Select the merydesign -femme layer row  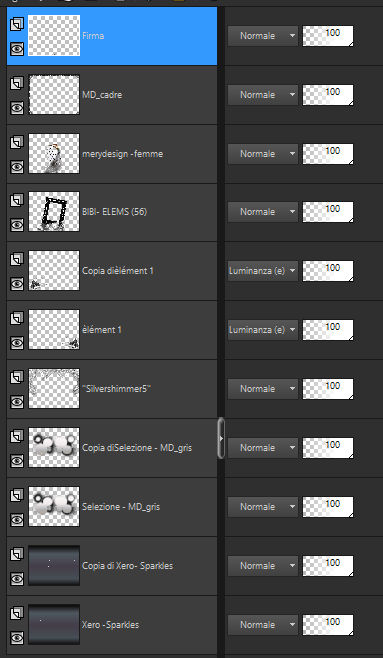(x=112, y=154)
